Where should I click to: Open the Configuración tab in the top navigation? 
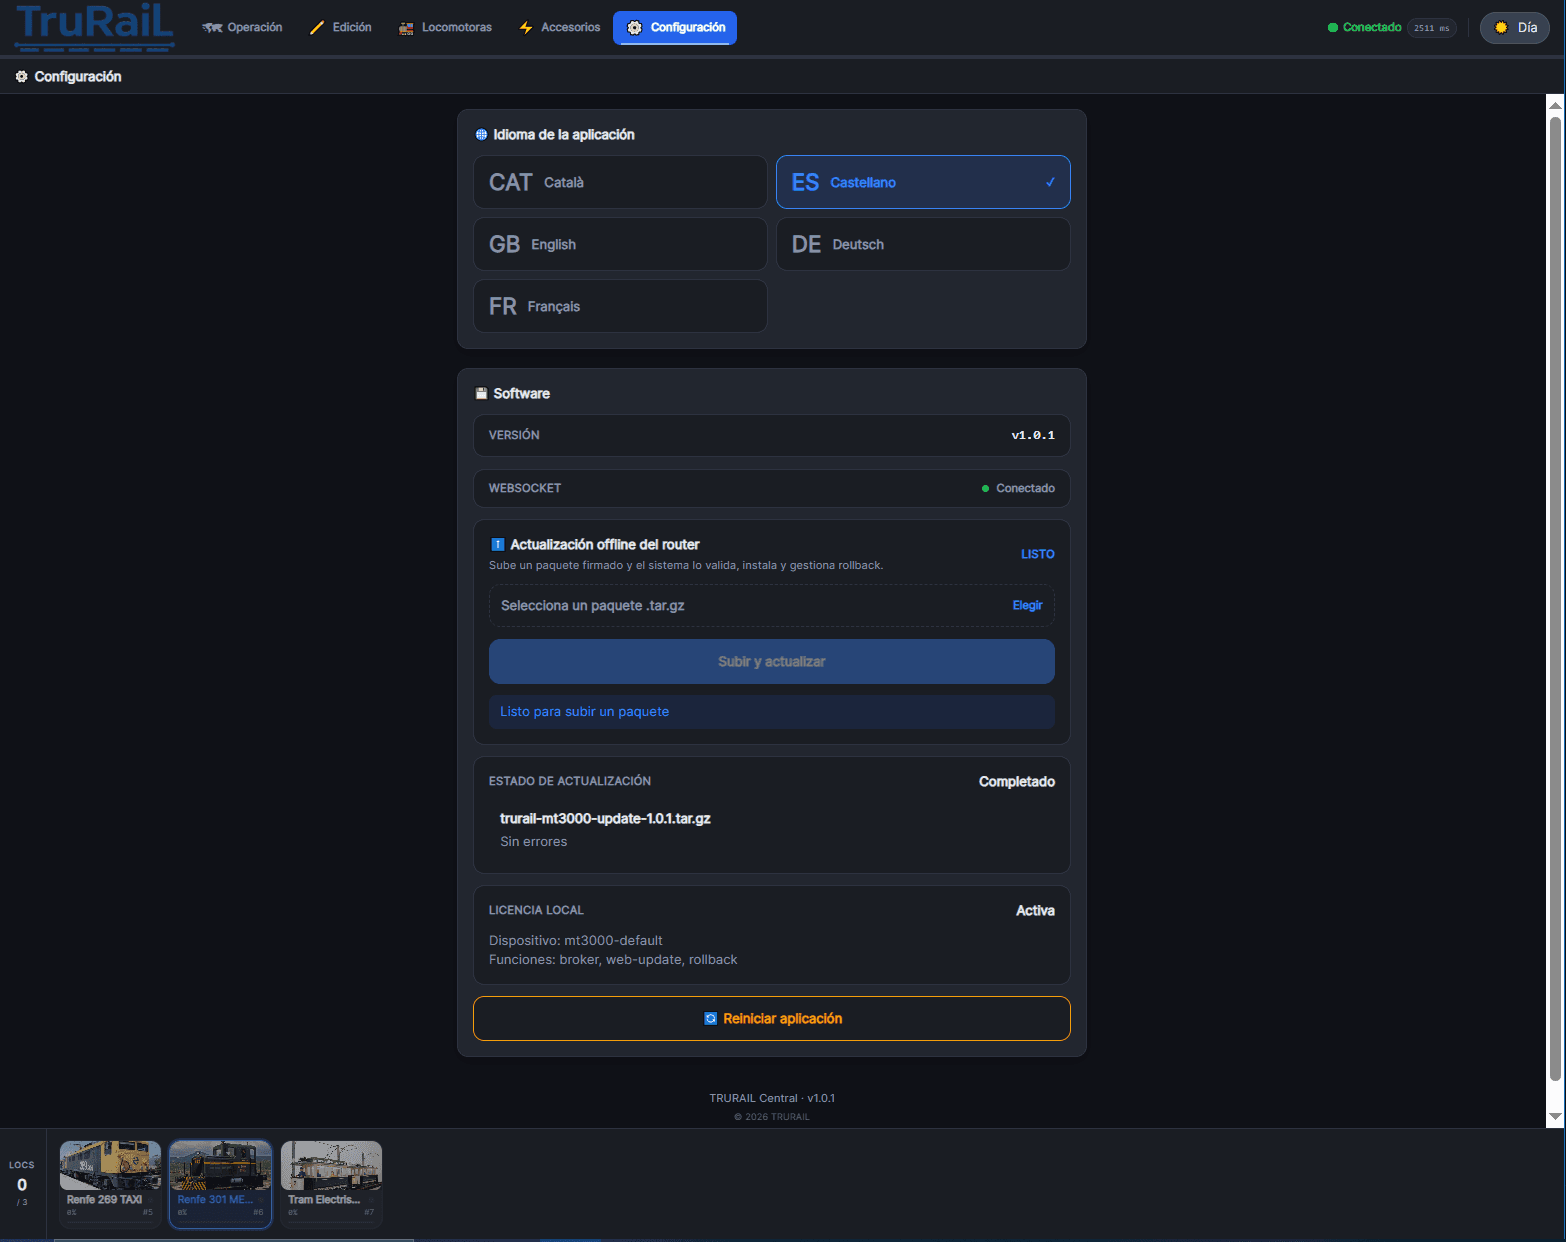click(x=675, y=28)
